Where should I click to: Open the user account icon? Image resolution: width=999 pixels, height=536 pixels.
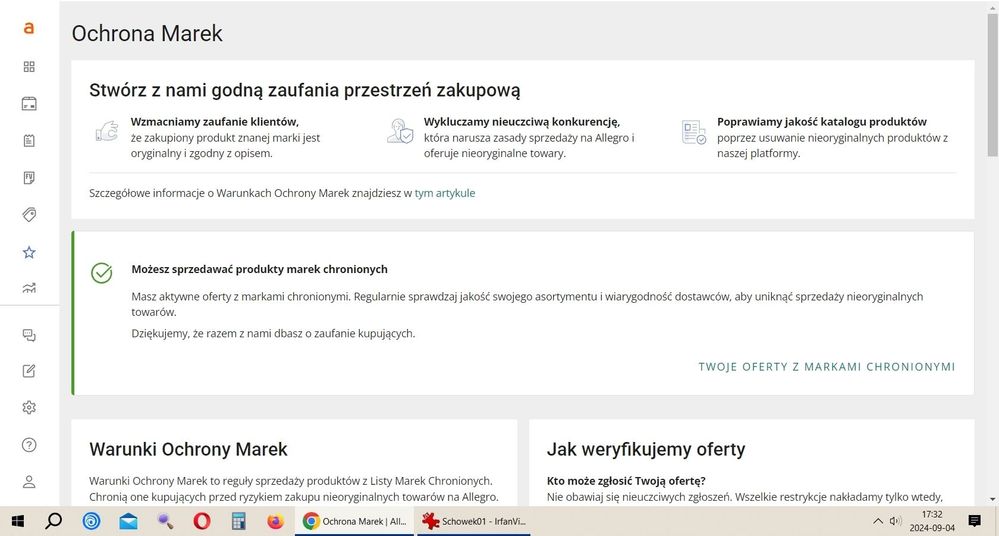click(29, 482)
